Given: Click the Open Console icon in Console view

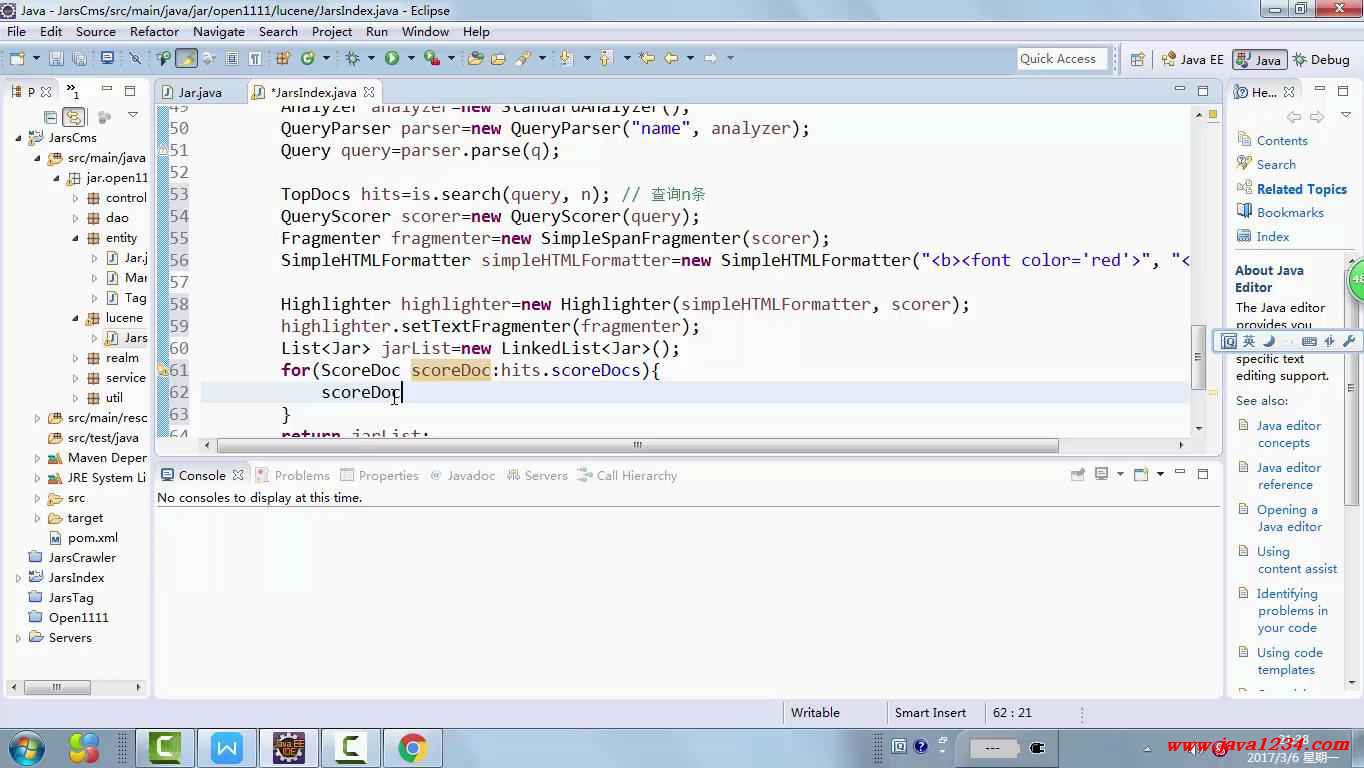Looking at the screenshot, I should tap(1141, 475).
